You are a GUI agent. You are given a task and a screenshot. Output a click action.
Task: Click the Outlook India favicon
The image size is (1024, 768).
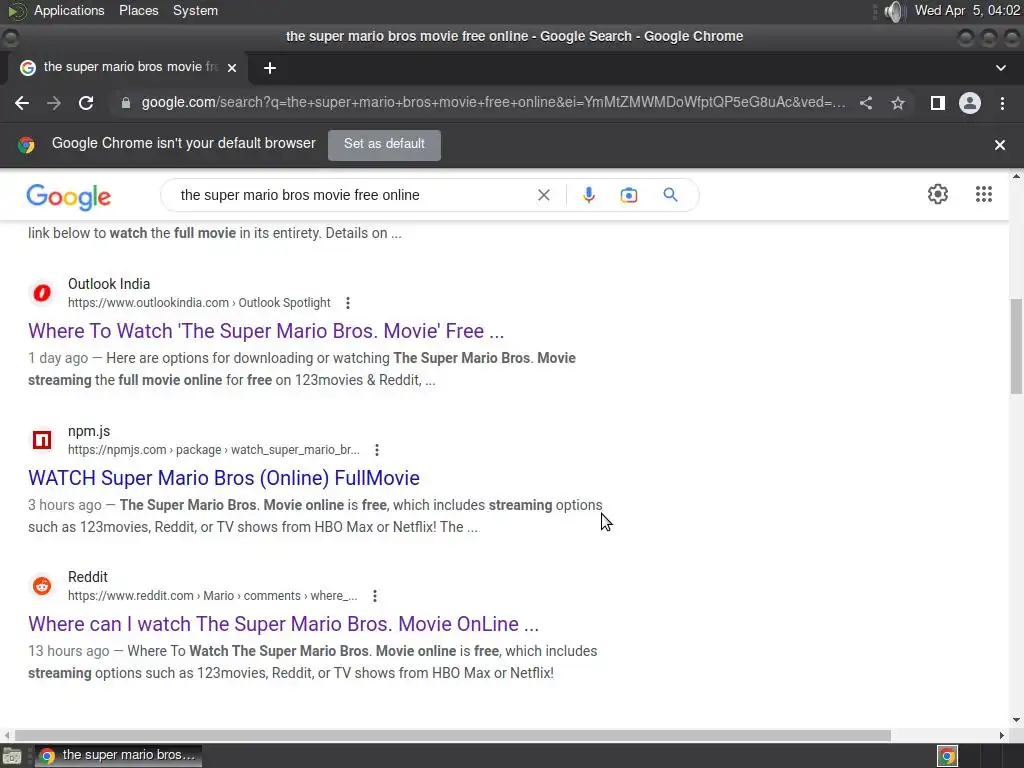click(42, 293)
